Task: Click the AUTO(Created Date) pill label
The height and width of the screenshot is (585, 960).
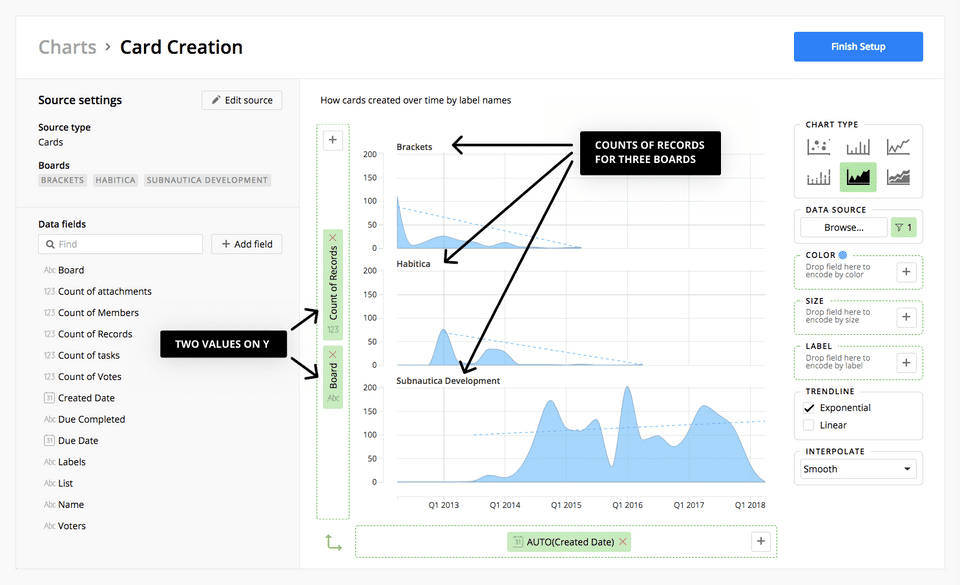Action: pyautogui.click(x=570, y=542)
